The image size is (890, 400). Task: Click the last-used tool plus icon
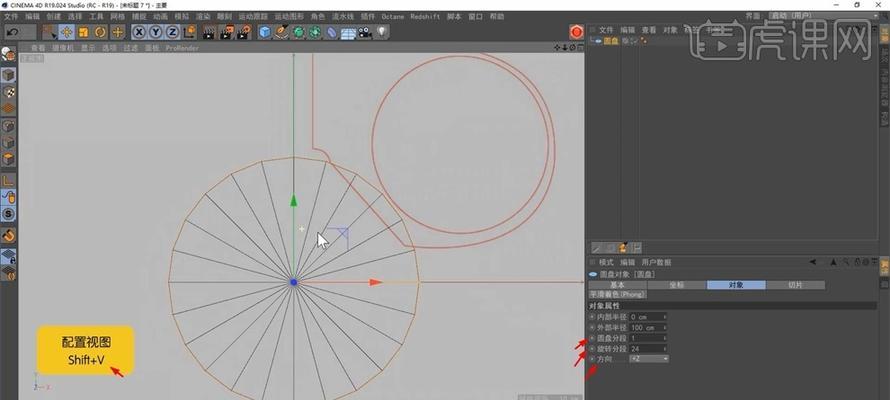point(117,32)
